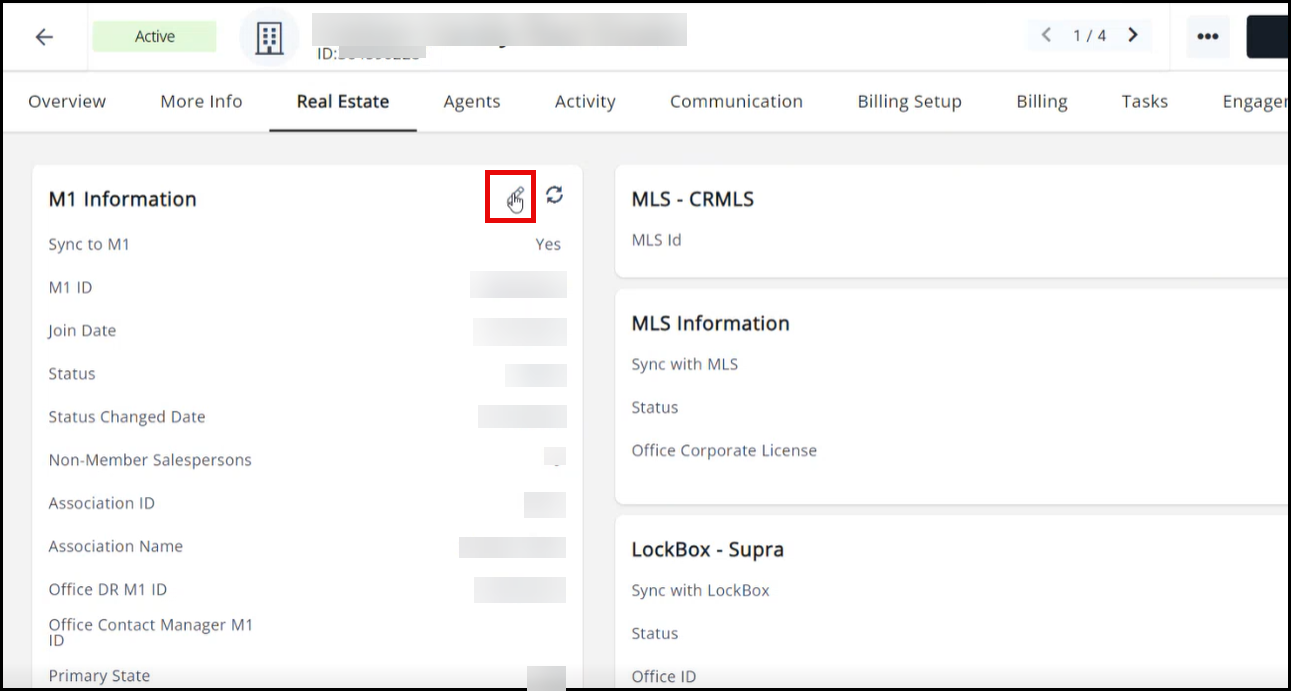Open the Billing Setup tab
Image resolution: width=1291 pixels, height=691 pixels.
(x=909, y=101)
